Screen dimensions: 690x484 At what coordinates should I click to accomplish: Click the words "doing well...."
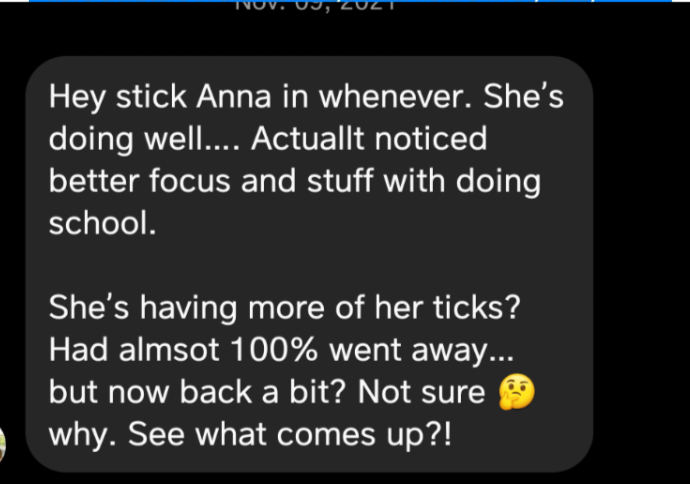[x=144, y=140]
